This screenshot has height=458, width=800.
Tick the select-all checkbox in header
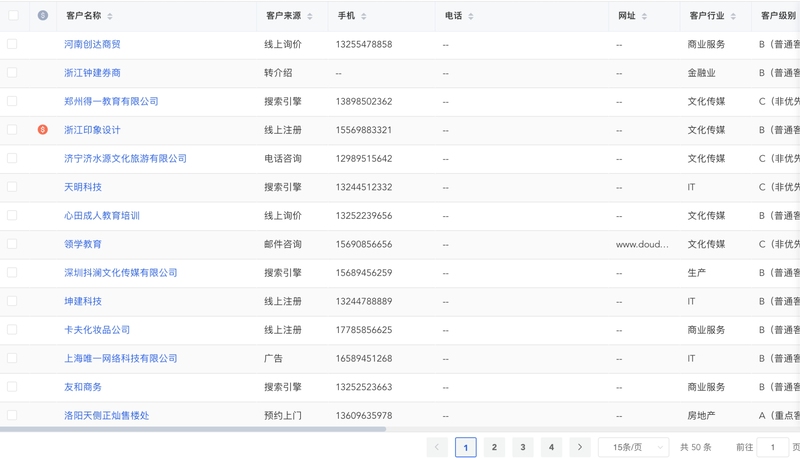tap(13, 15)
